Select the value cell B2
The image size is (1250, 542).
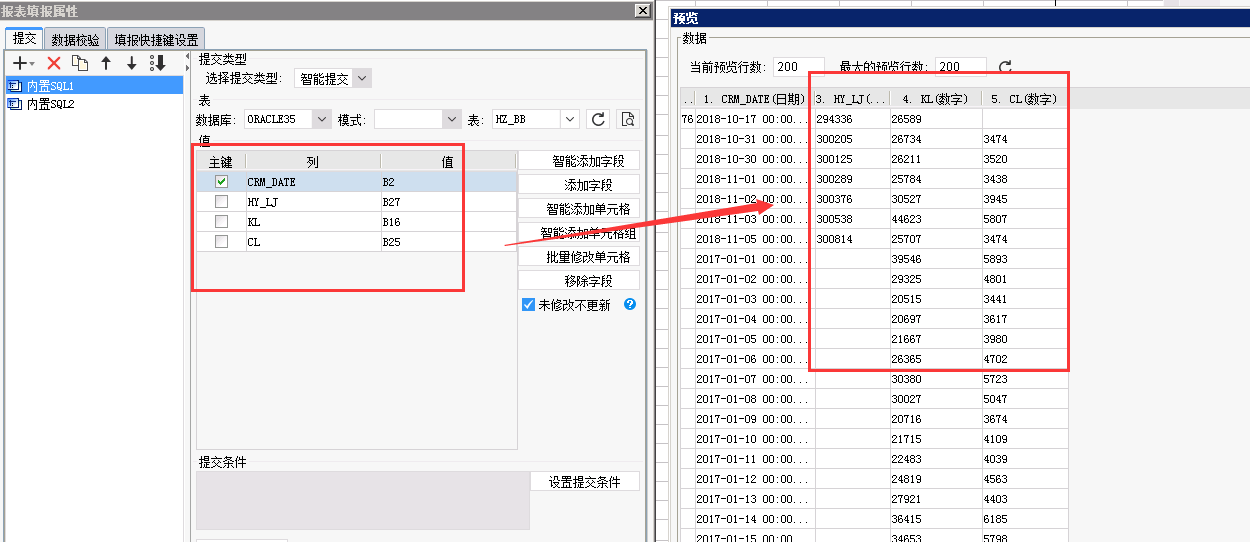(x=448, y=182)
